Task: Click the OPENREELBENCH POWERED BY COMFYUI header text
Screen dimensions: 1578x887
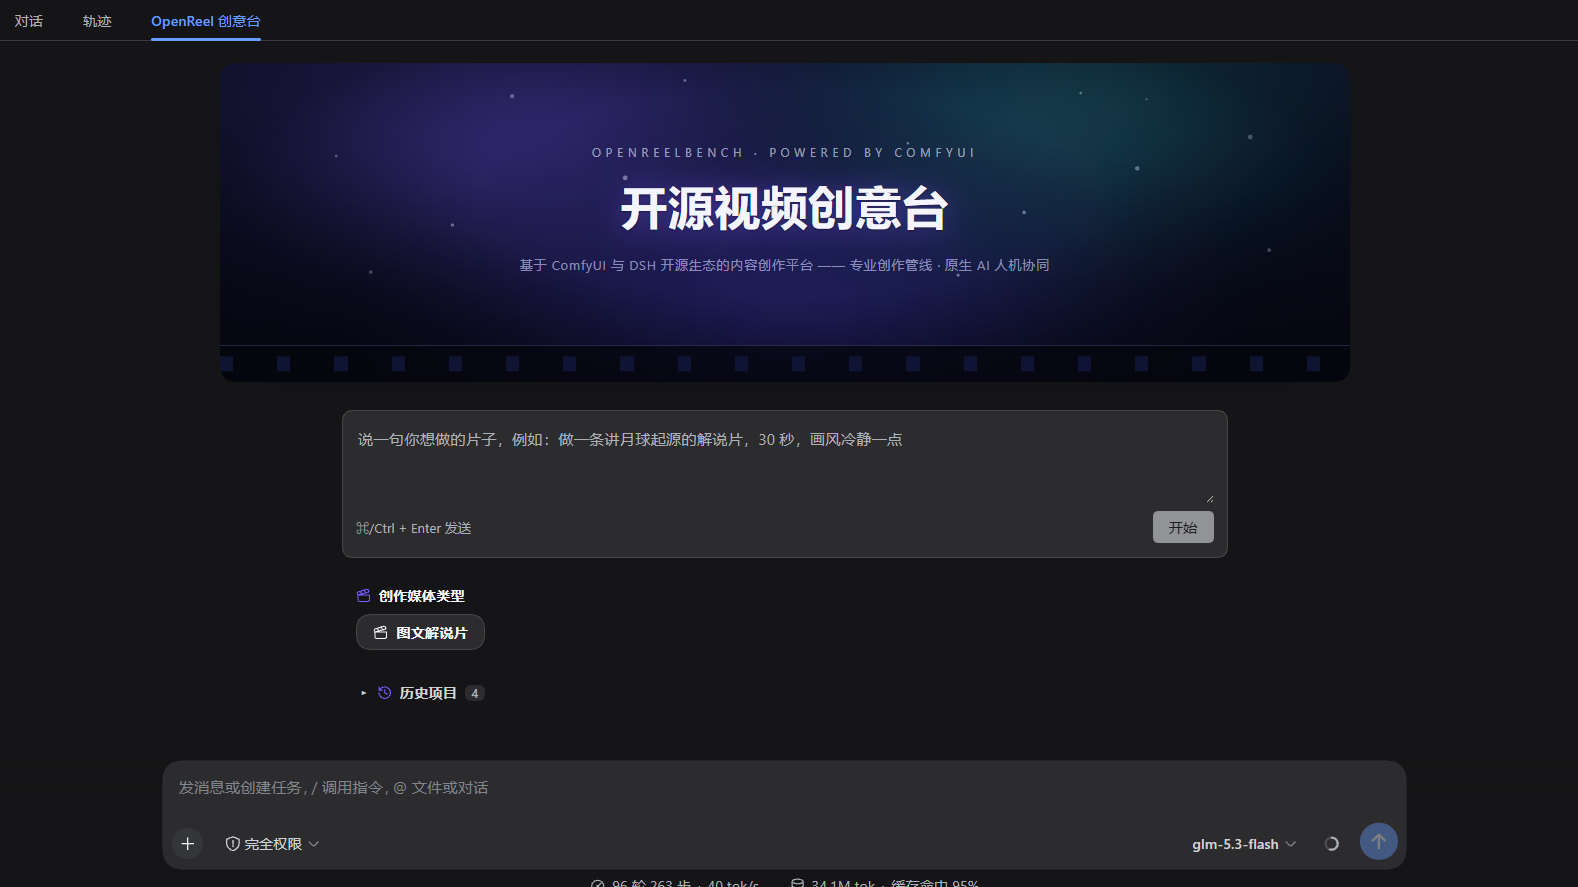Action: coord(784,153)
